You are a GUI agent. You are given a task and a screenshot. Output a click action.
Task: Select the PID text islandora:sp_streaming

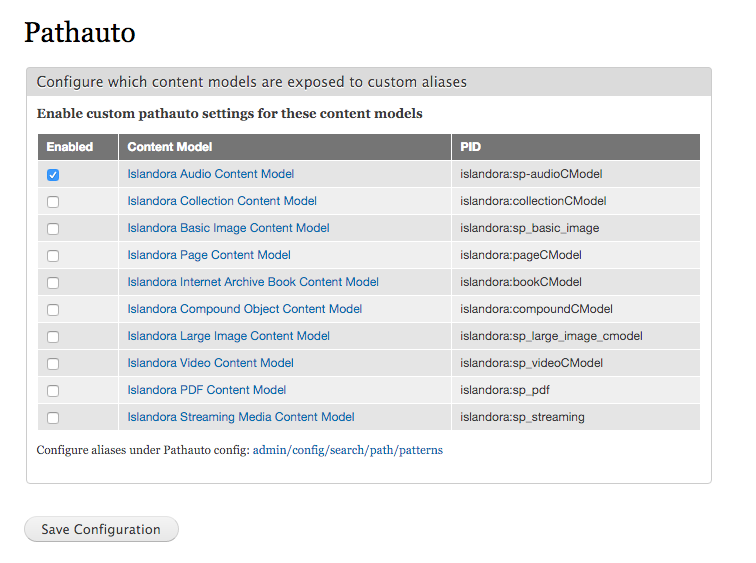(x=522, y=417)
